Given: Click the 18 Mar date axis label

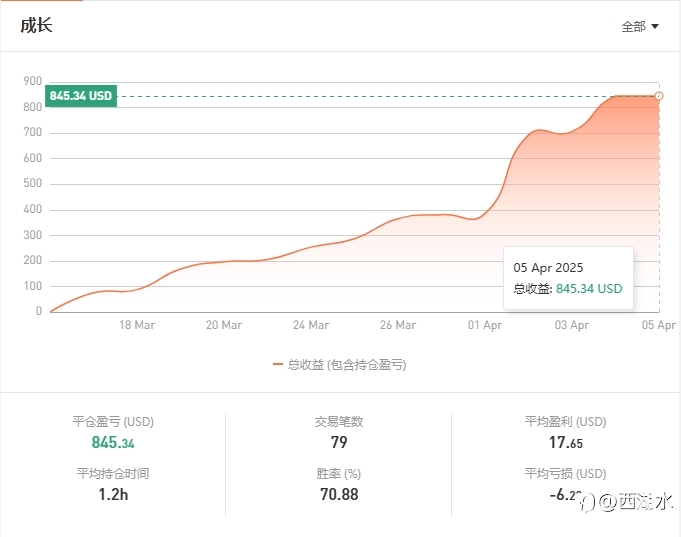Looking at the screenshot, I should tap(137, 325).
